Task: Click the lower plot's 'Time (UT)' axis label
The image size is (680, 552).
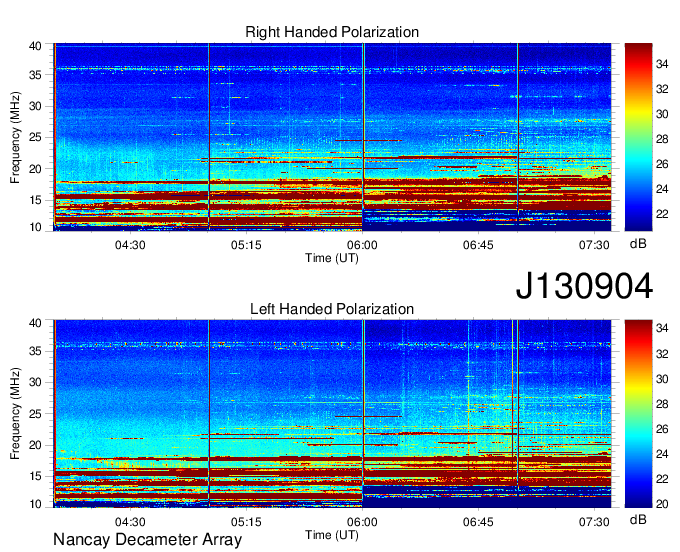Action: tap(332, 535)
